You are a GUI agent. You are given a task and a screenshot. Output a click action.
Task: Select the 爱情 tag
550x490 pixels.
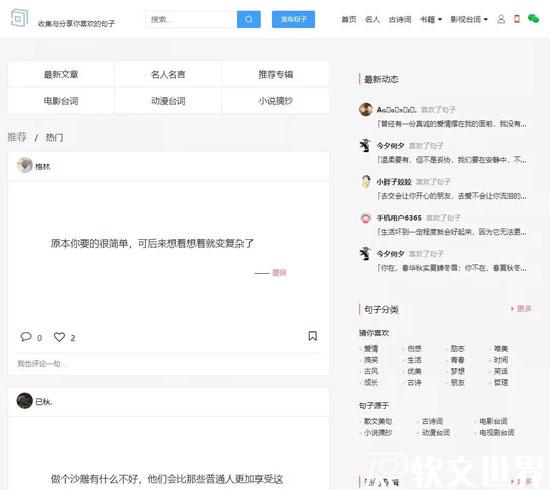pyautogui.click(x=371, y=349)
